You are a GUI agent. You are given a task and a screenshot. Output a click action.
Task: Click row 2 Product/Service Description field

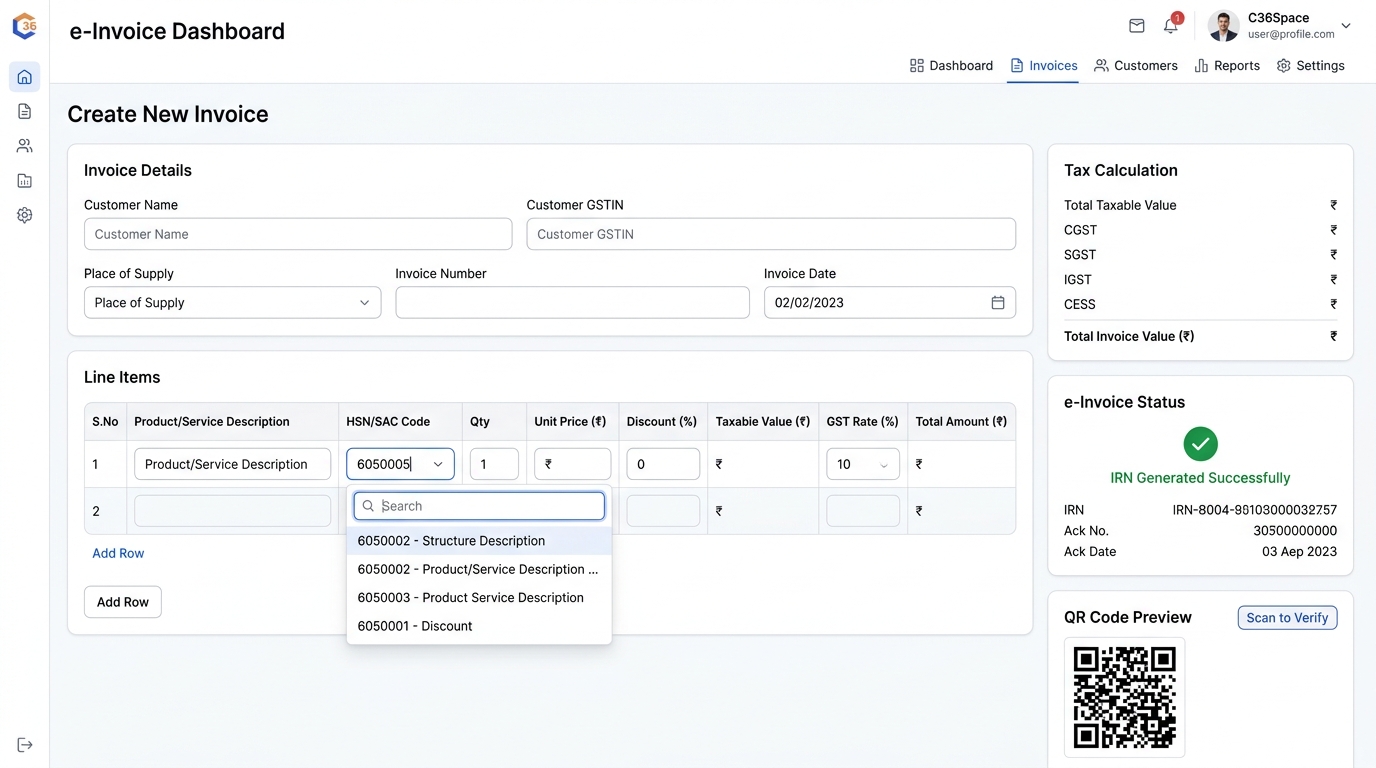tap(232, 511)
